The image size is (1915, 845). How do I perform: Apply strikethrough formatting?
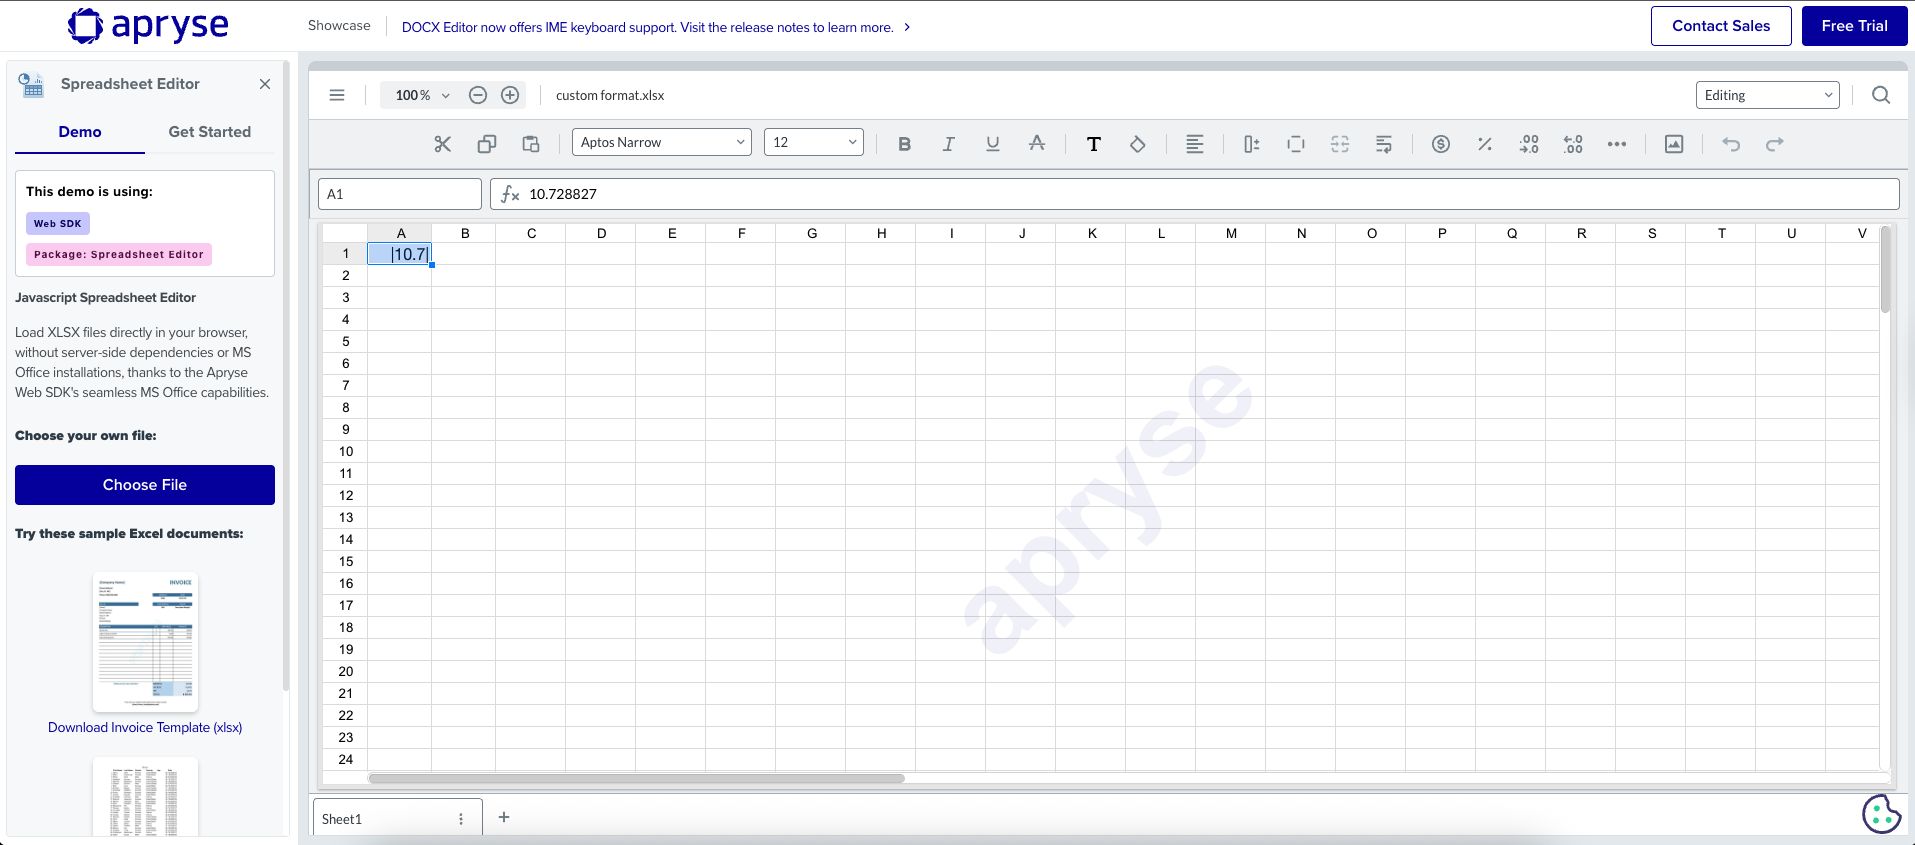1037,144
